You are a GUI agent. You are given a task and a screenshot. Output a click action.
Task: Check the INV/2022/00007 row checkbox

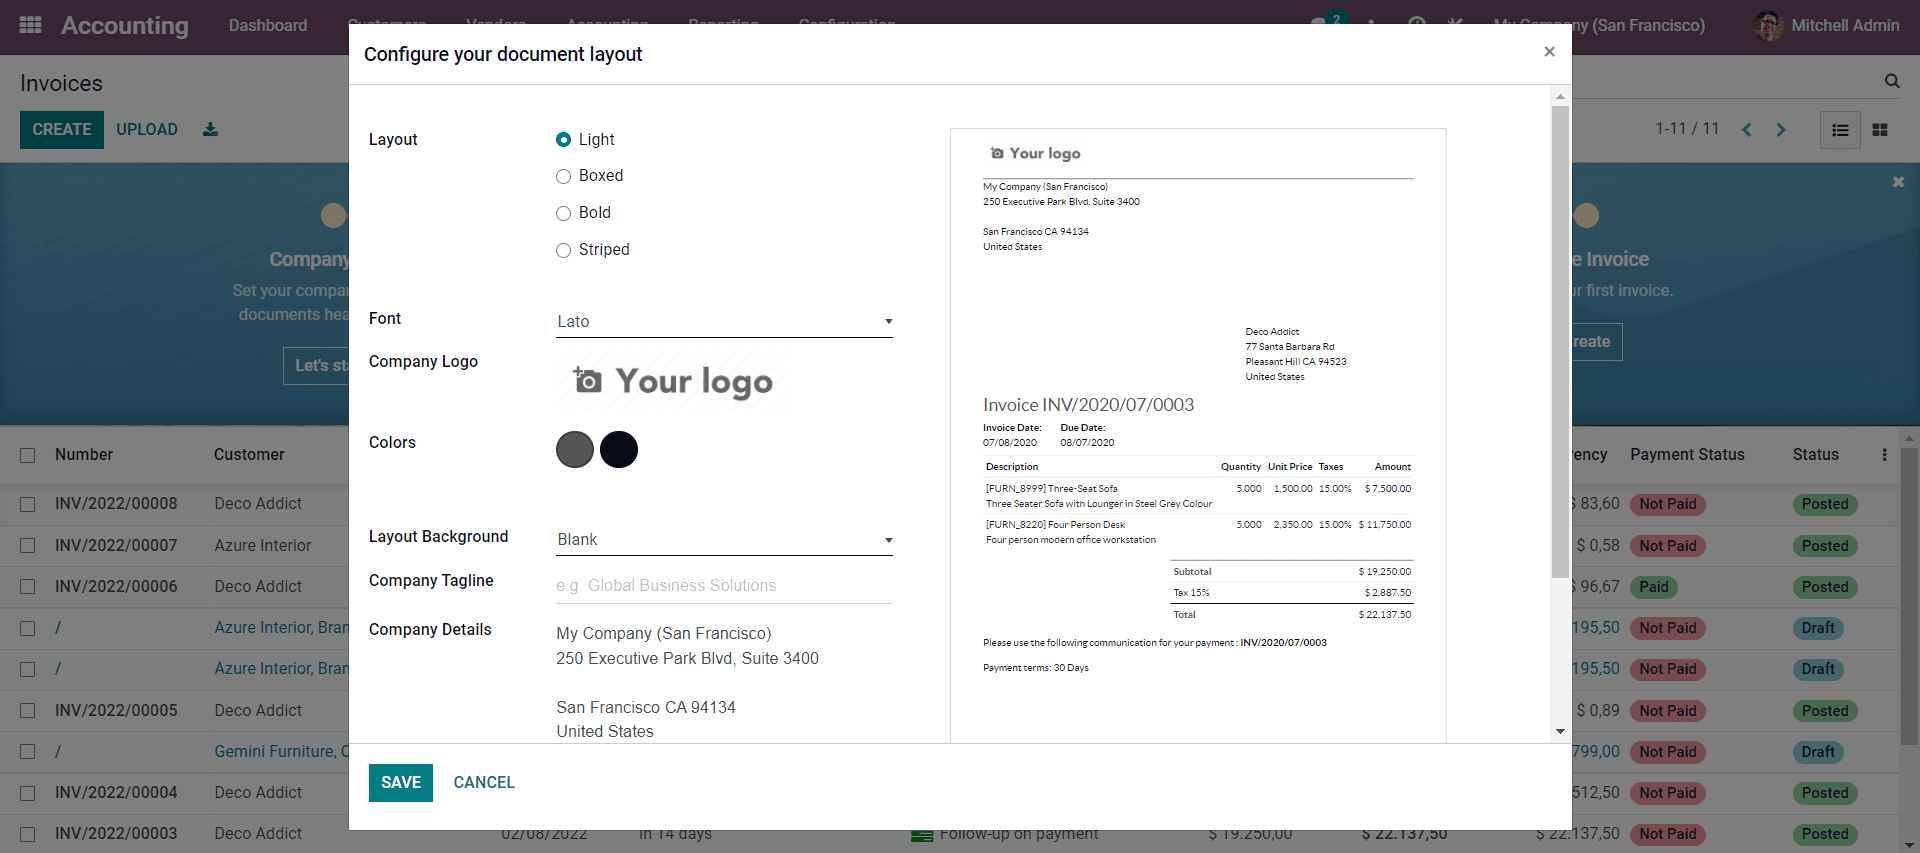(28, 546)
